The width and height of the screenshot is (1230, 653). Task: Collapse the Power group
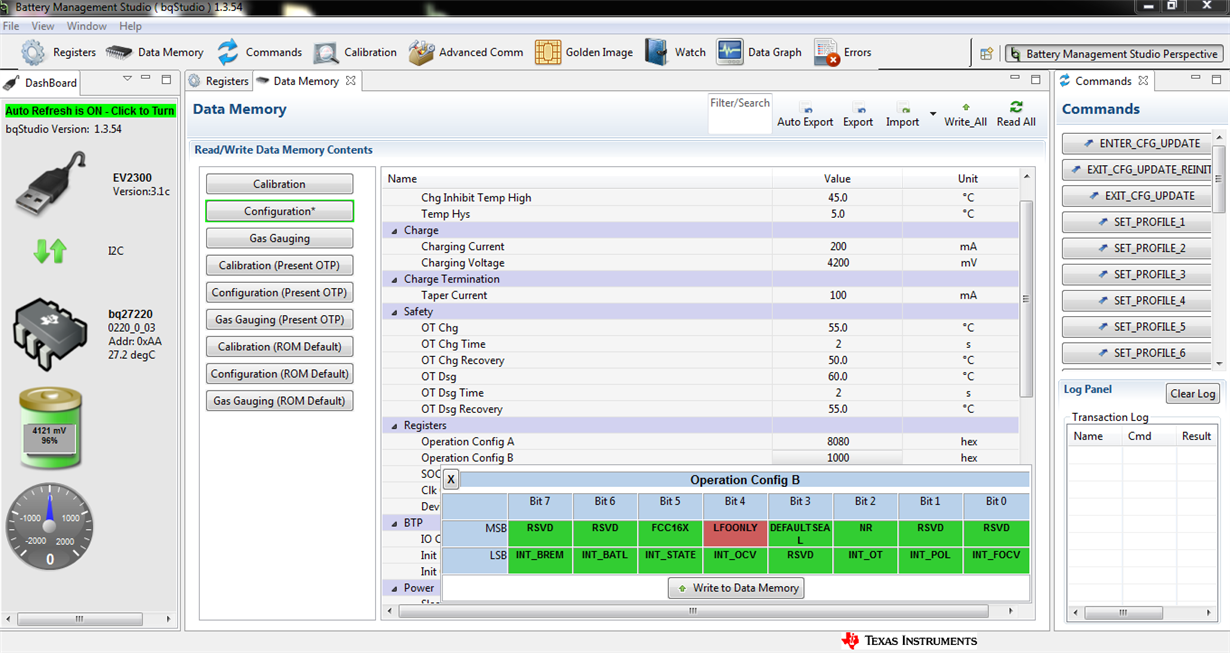coord(393,588)
